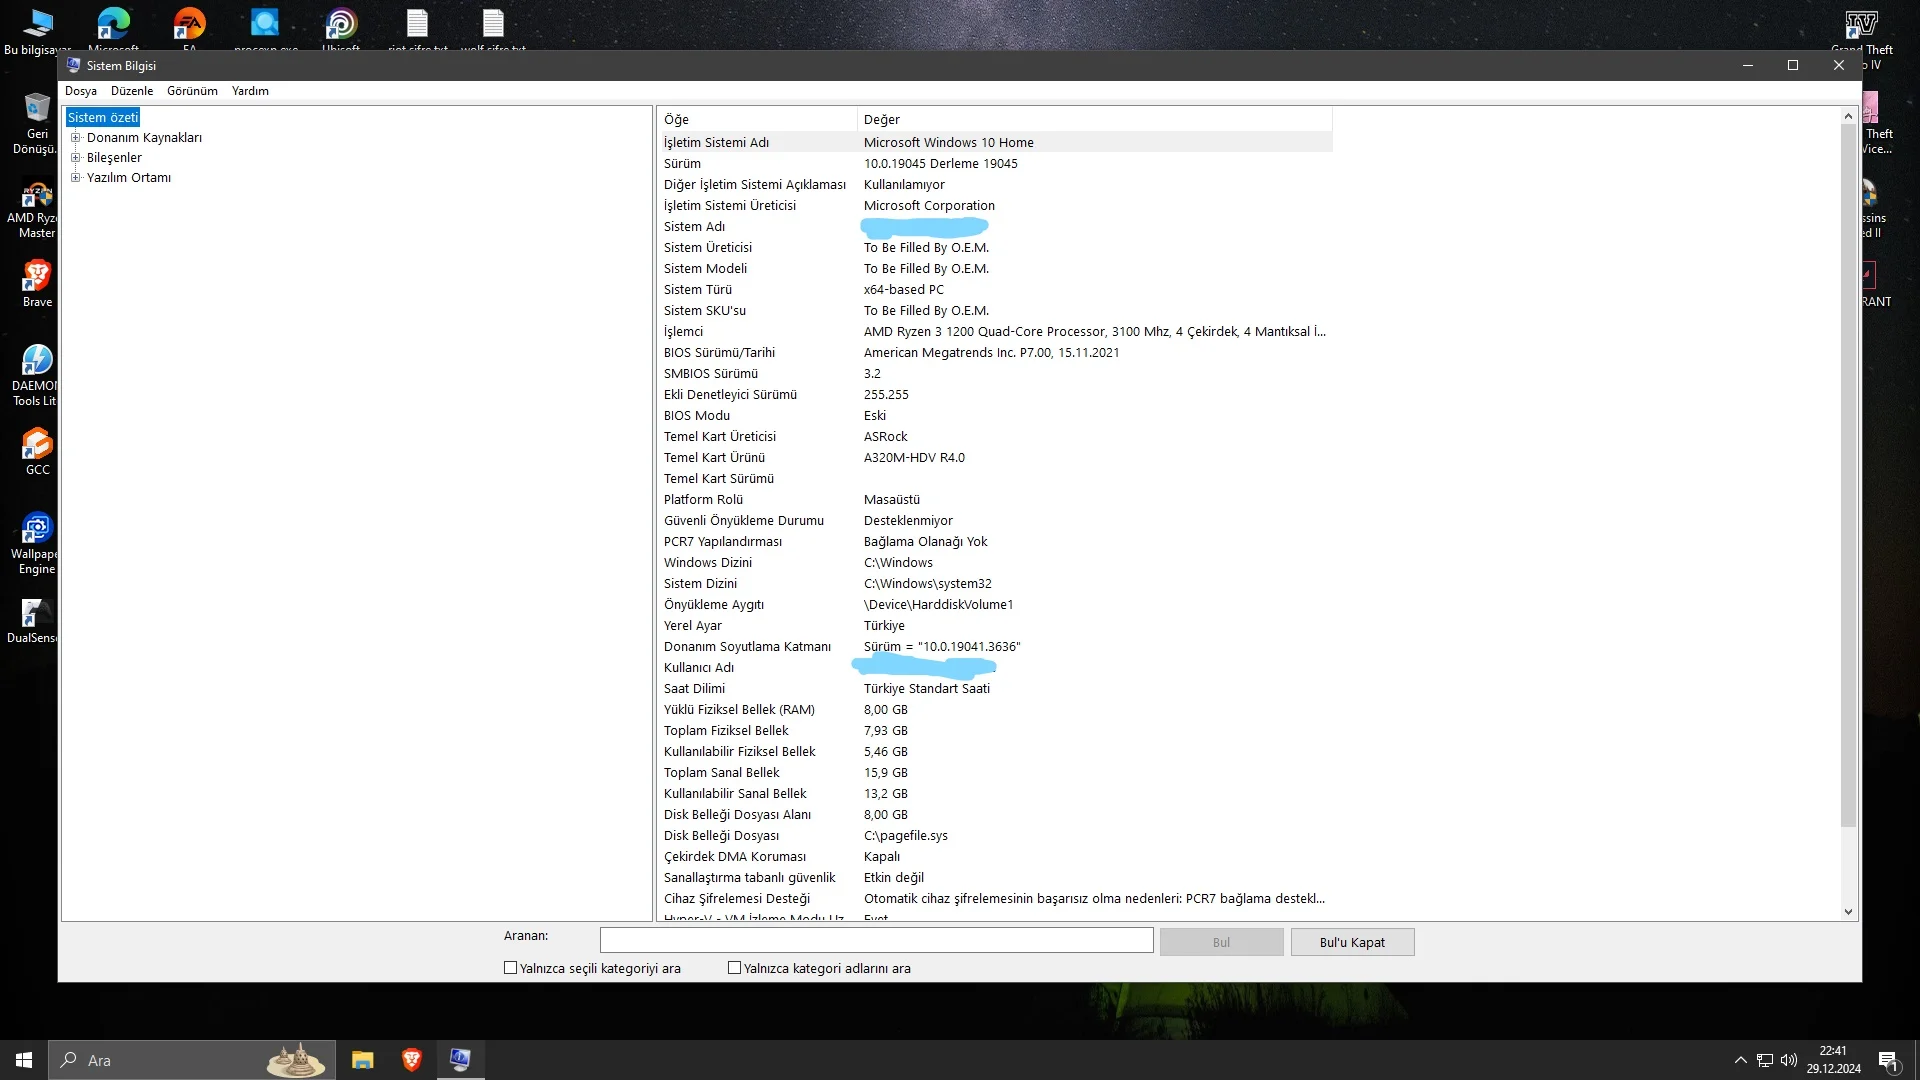Click the Değer column header
The width and height of the screenshot is (1920, 1080).
coord(1095,119)
